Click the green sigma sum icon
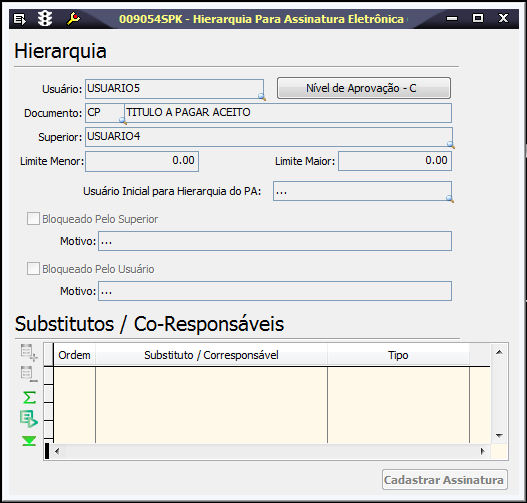Viewport: 527px width, 503px height. point(29,397)
